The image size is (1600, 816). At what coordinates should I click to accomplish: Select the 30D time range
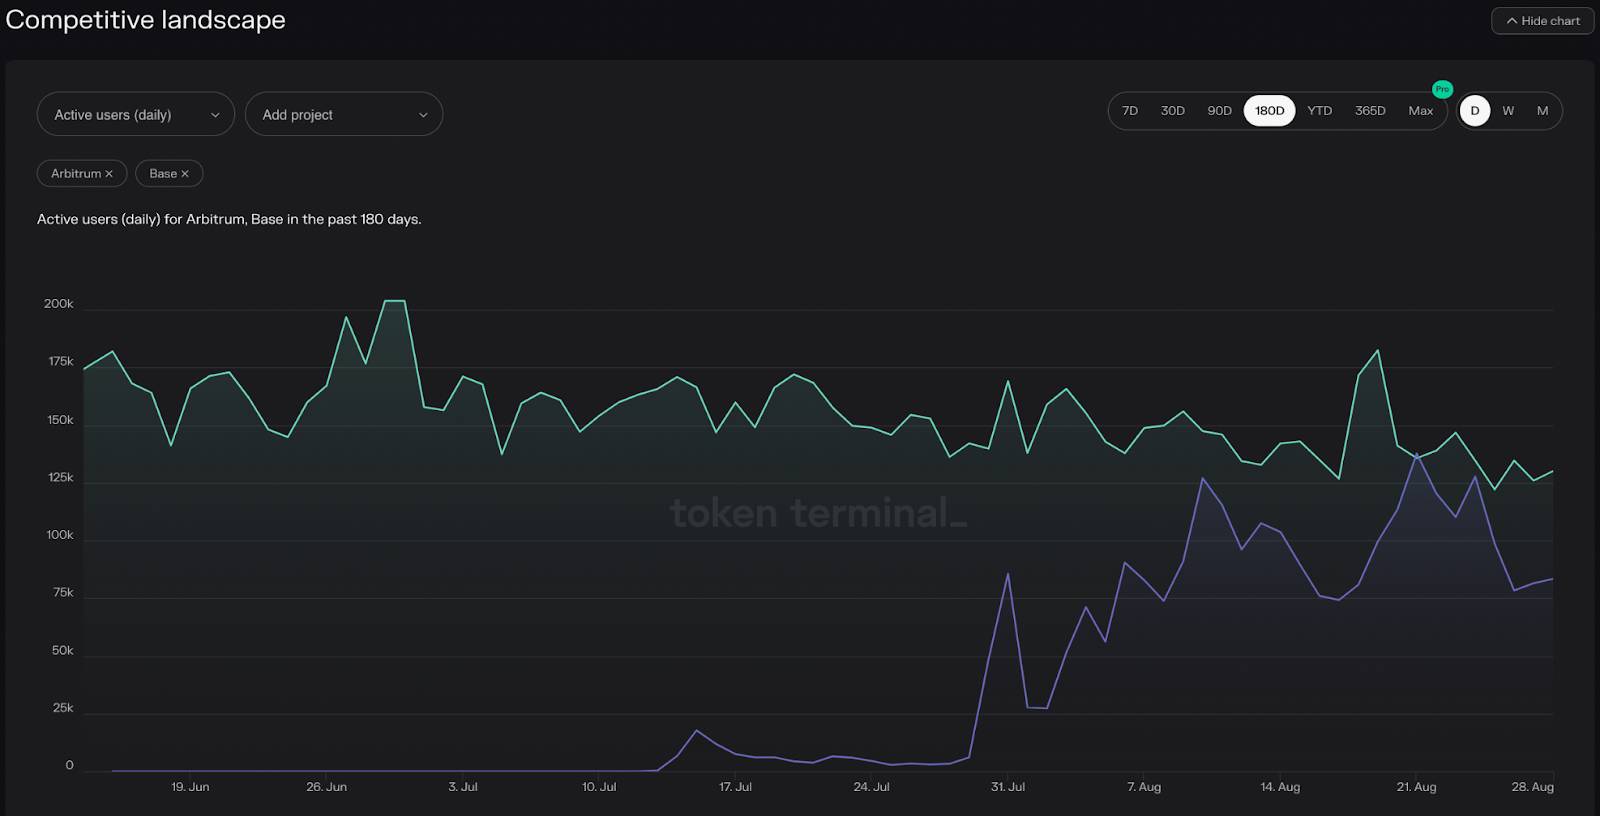(1173, 111)
